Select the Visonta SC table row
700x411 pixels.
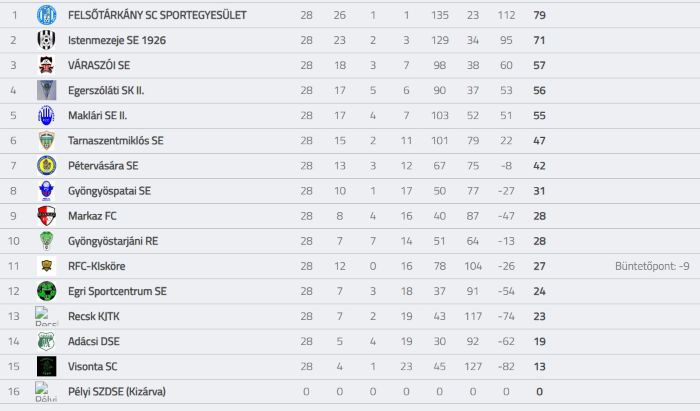350,367
